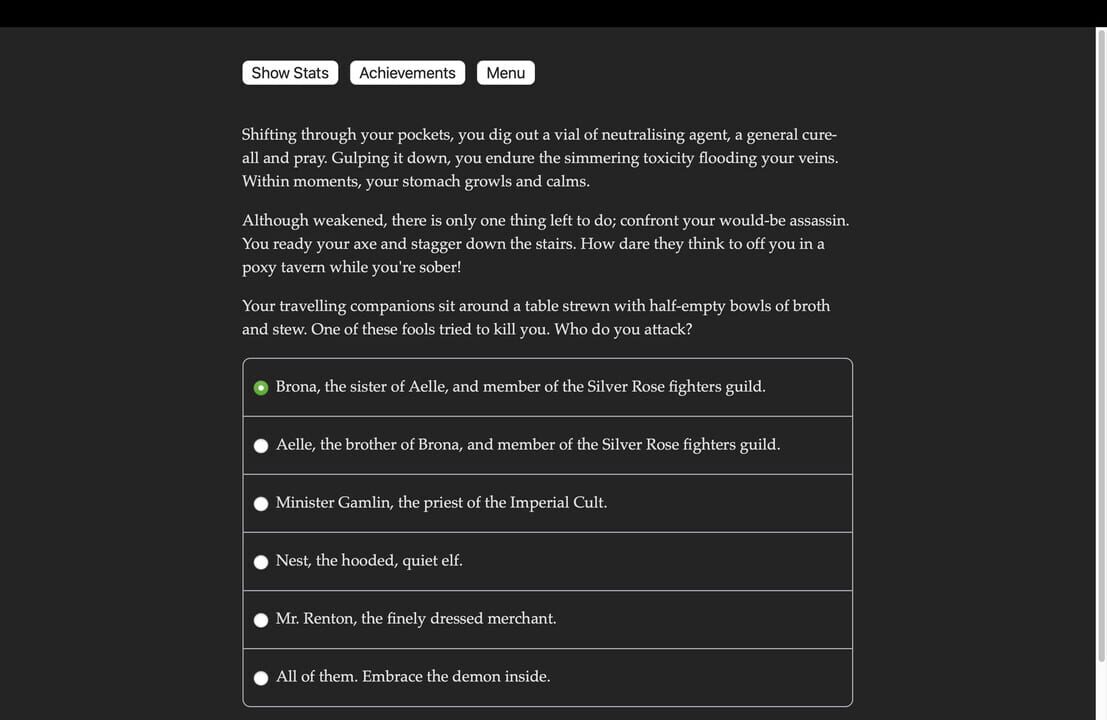Select 'All of them. Embrace the demon inside.'

pos(261,677)
